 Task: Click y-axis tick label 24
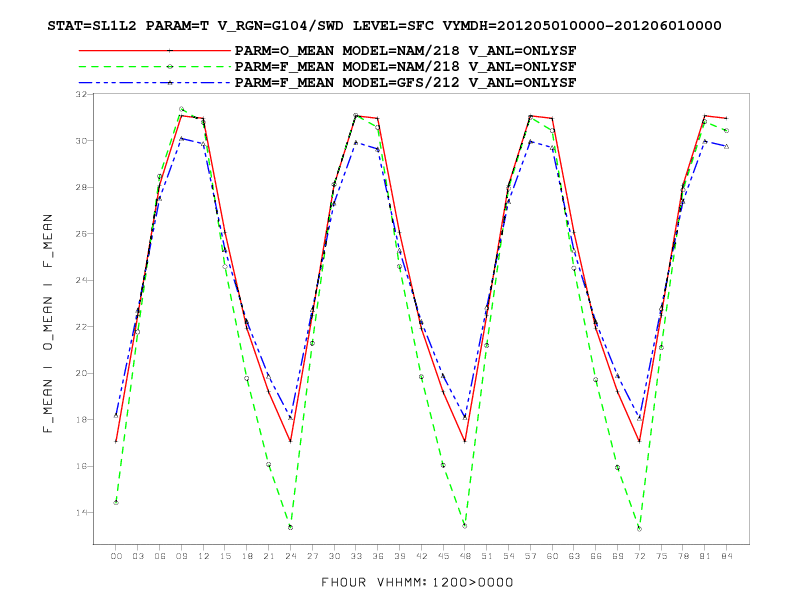[x=81, y=280]
